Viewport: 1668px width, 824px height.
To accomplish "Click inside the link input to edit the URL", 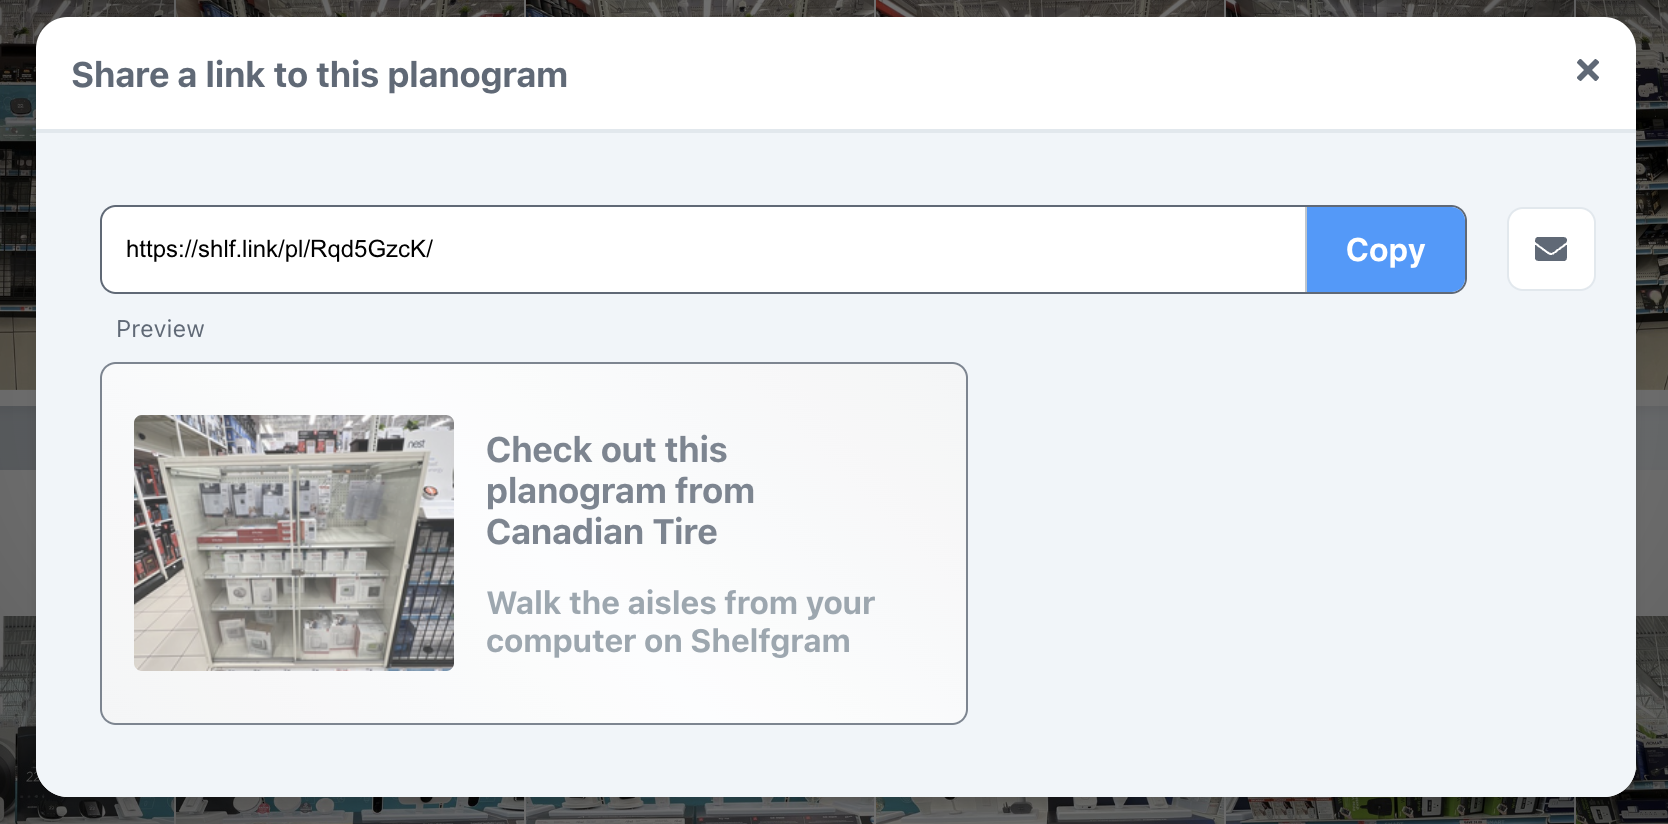I will click(x=700, y=250).
